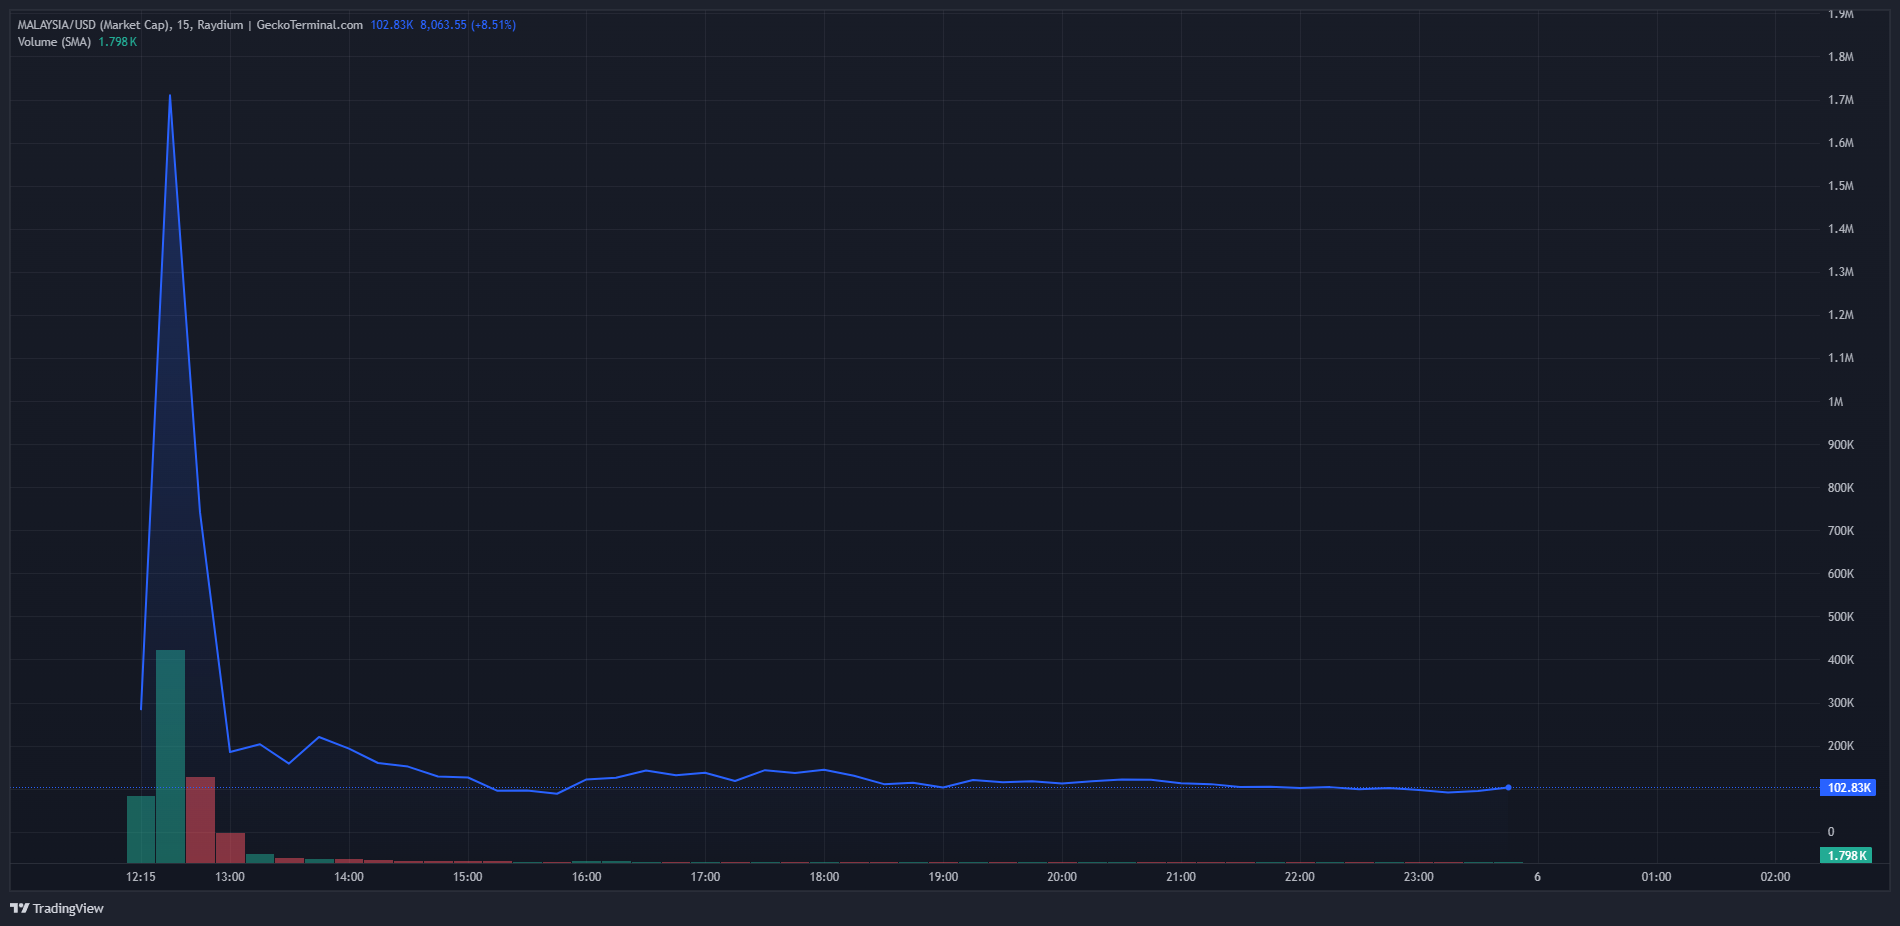Viewport: 1900px width, 926px height.
Task: Click the MALAYSIA/USD chart legend title
Action: (x=190, y=25)
